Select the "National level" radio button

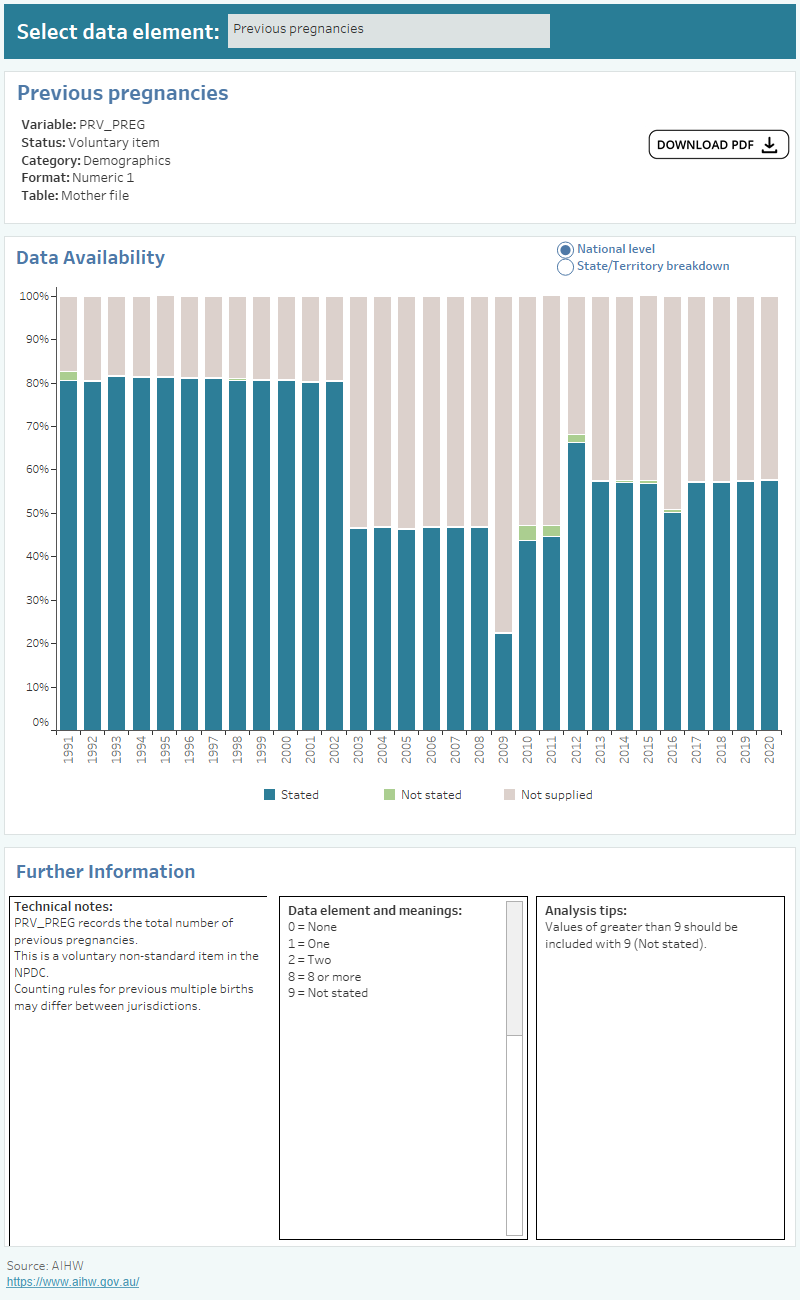pos(565,249)
